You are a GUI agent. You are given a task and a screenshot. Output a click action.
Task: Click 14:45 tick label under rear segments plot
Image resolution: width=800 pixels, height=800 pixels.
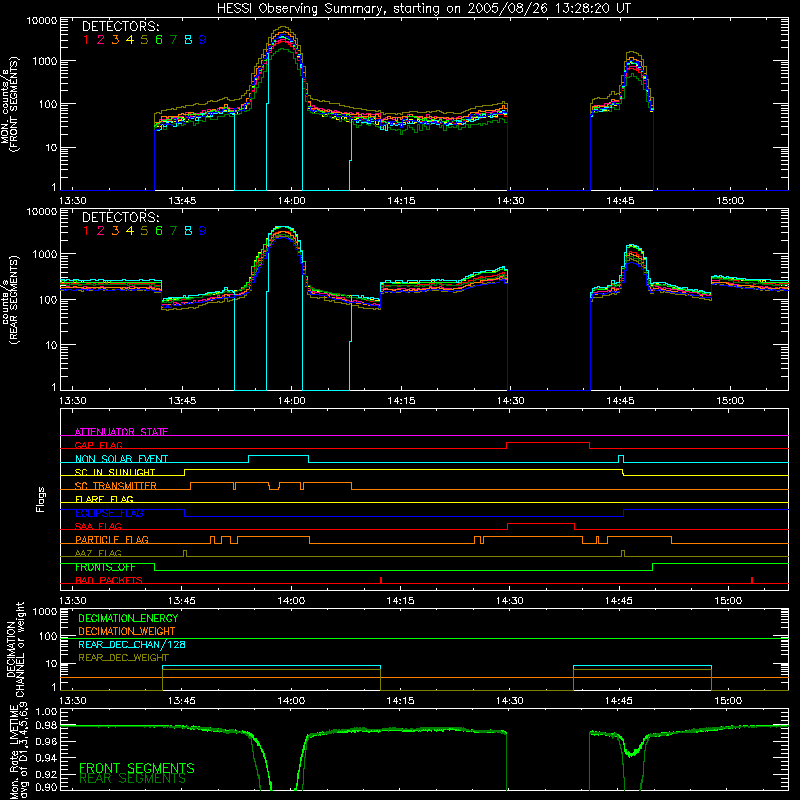tap(620, 401)
